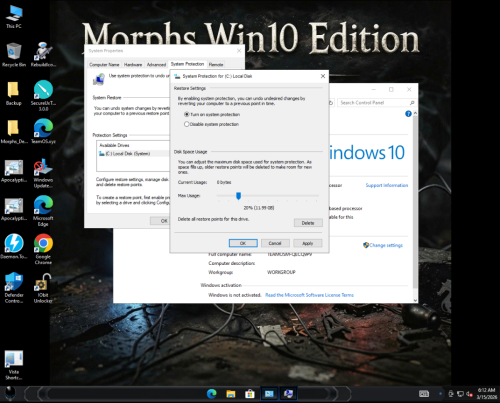
Task: Click the Search Control Panel field
Action: [376, 103]
